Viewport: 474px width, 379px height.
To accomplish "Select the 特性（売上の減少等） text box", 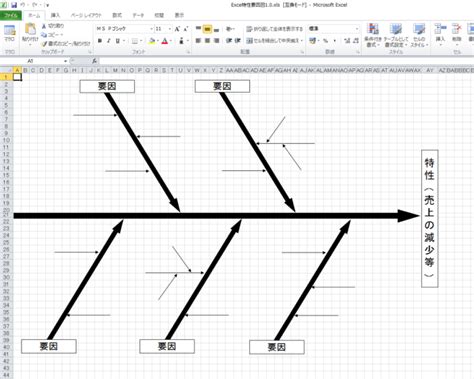I will 429,218.
